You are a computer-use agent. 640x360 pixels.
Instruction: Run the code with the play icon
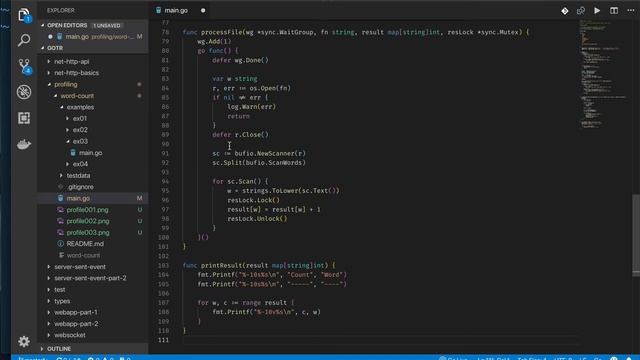point(597,11)
